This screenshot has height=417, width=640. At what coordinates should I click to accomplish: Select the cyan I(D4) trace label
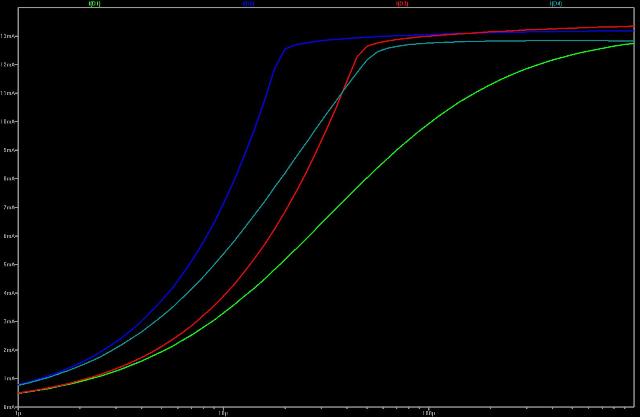555,4
